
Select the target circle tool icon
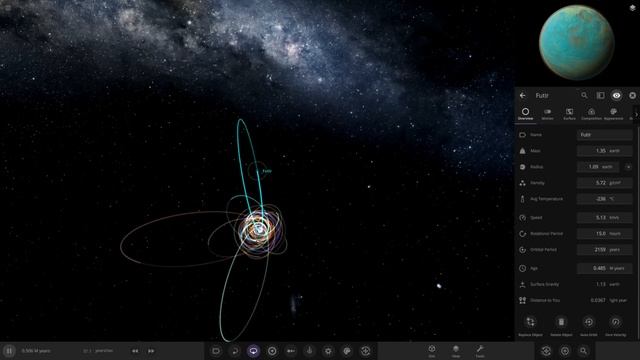pos(272,351)
